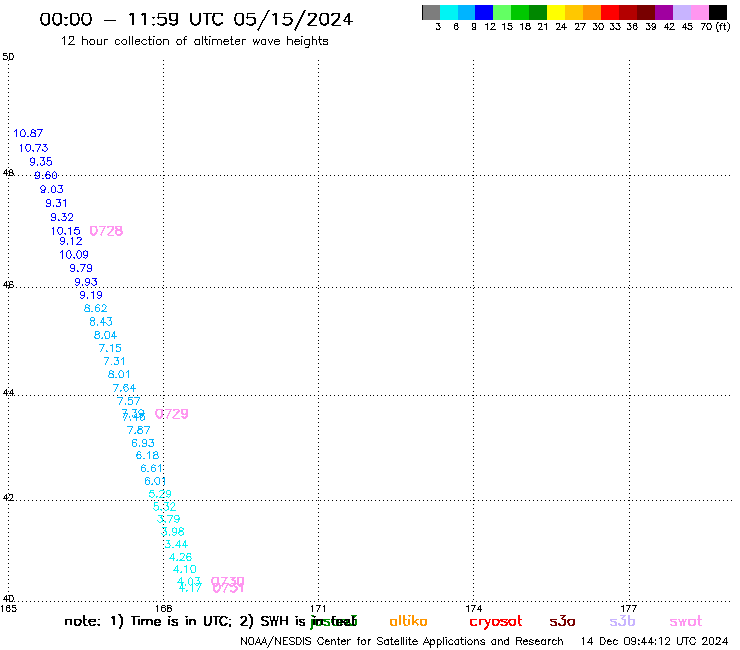Viewport: 740px width, 650px height.
Task: Click the 171 longitude axis label
Action: [x=318, y=609]
